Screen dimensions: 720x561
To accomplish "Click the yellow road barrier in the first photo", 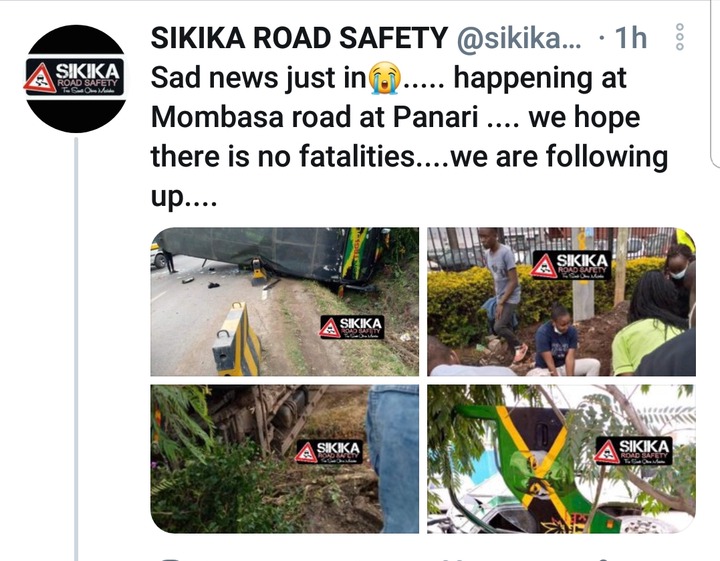I will [237, 340].
